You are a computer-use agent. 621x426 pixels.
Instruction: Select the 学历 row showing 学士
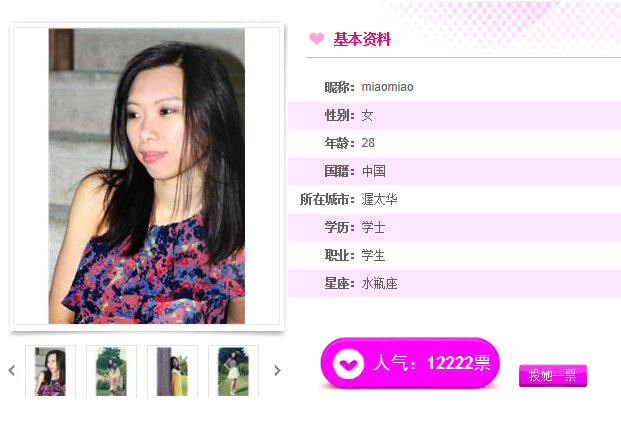coord(454,227)
